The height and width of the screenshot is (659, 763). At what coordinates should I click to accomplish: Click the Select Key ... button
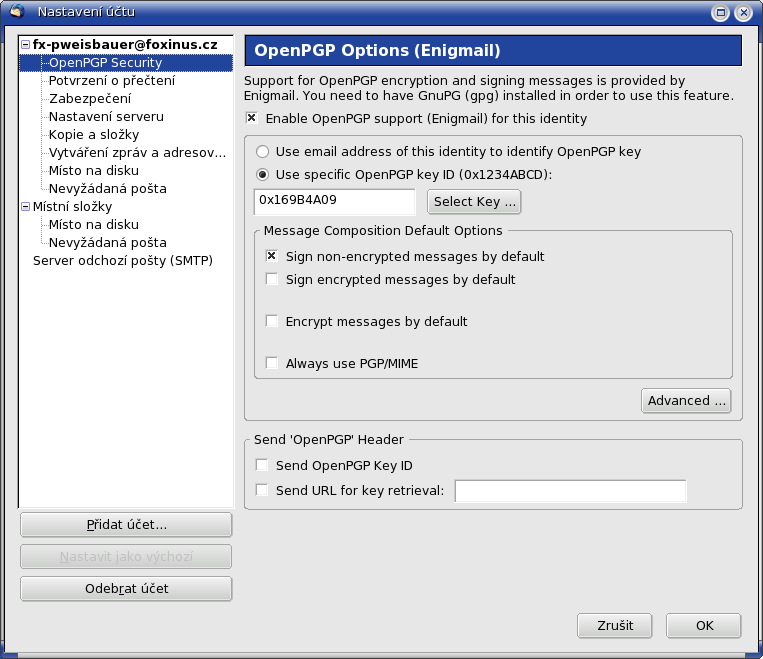click(474, 201)
